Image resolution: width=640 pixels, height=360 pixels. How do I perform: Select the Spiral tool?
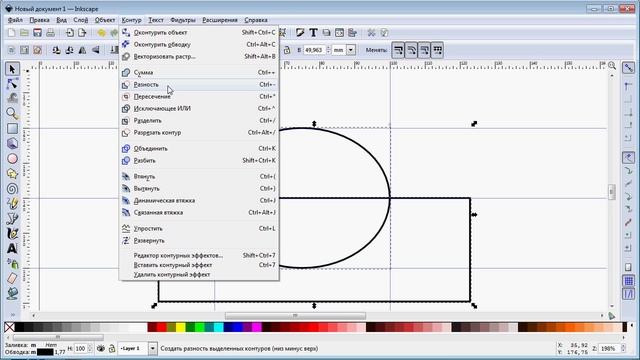coord(12,189)
